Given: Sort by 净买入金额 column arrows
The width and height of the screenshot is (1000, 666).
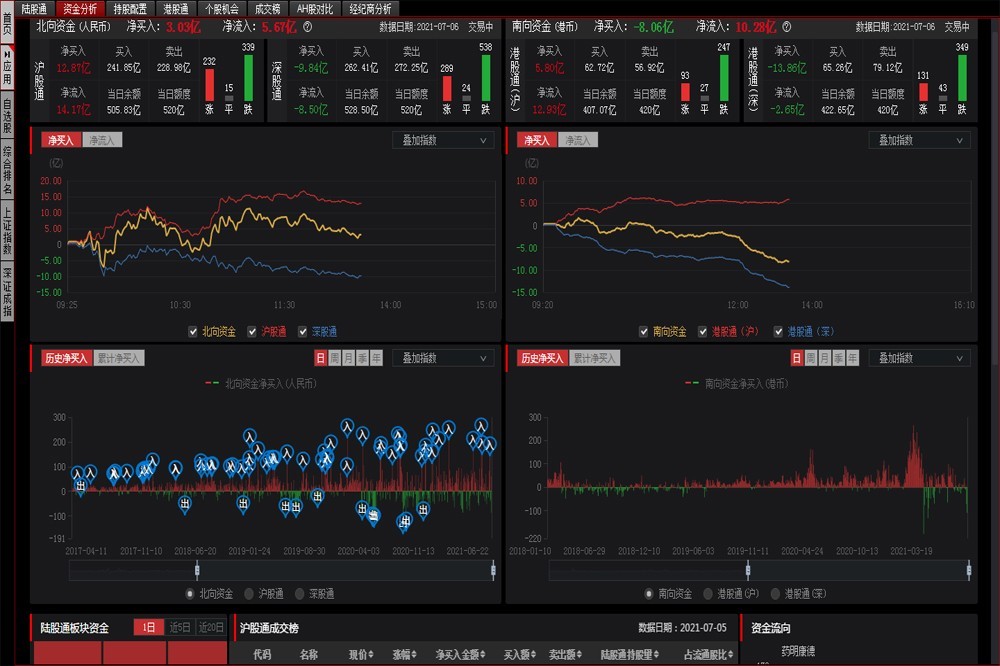Looking at the screenshot, I should click(x=483, y=655).
